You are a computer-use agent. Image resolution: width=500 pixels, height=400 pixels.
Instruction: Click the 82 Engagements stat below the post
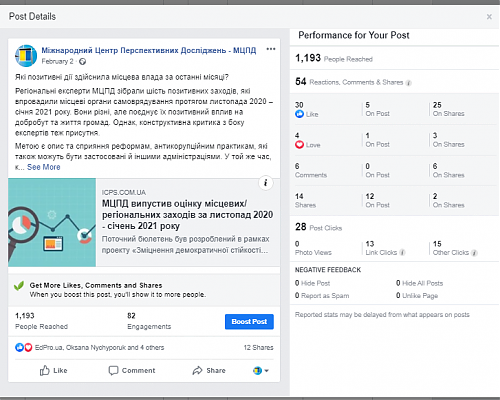click(x=149, y=321)
